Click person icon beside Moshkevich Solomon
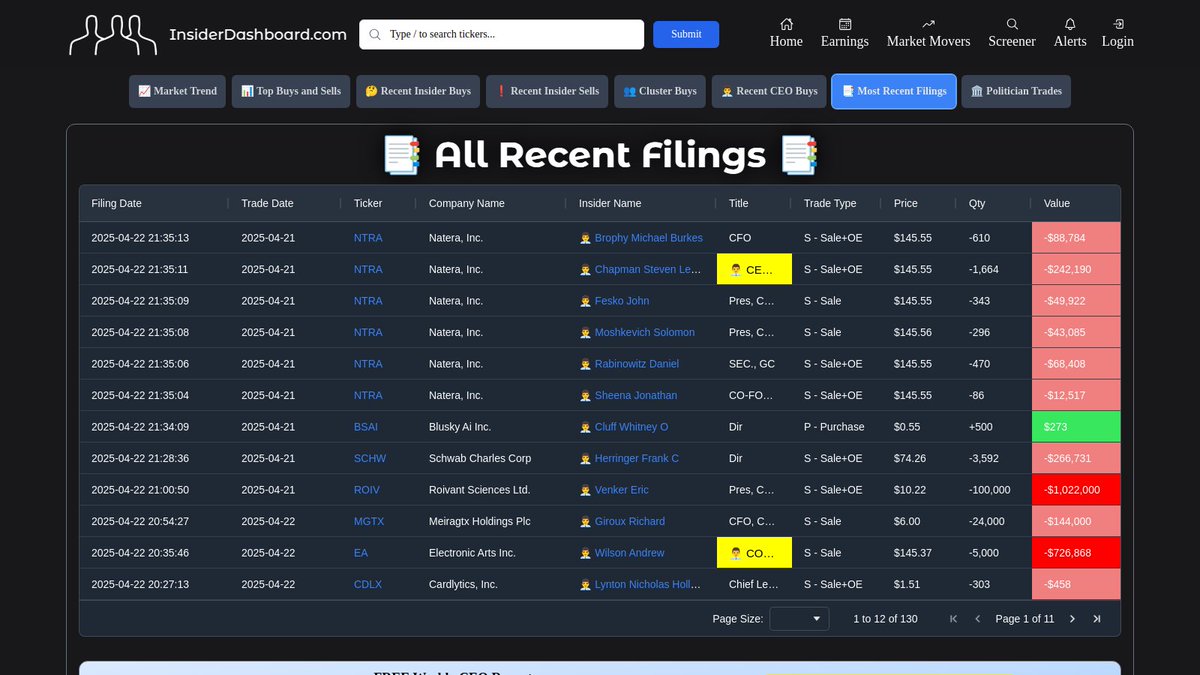 (585, 332)
